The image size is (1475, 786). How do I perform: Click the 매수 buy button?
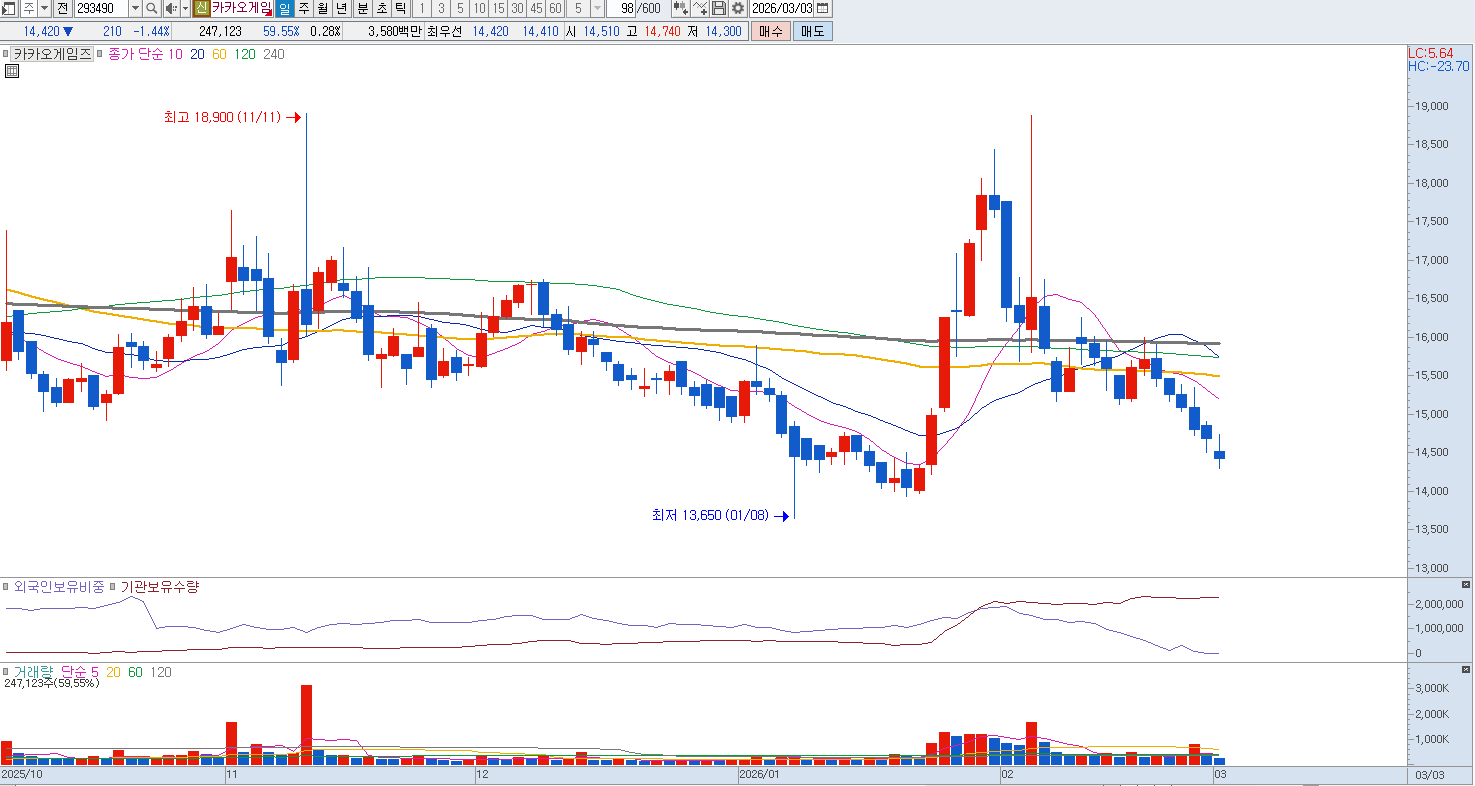point(771,31)
